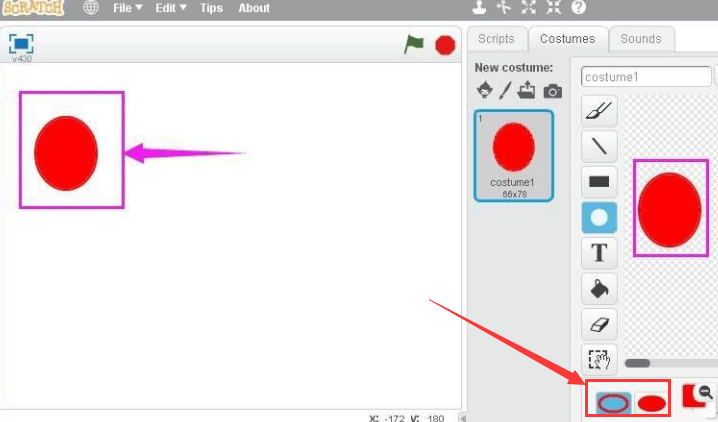Toggle full screen presentation mode
Image resolution: width=718 pixels, height=422 pixels.
tap(21, 44)
